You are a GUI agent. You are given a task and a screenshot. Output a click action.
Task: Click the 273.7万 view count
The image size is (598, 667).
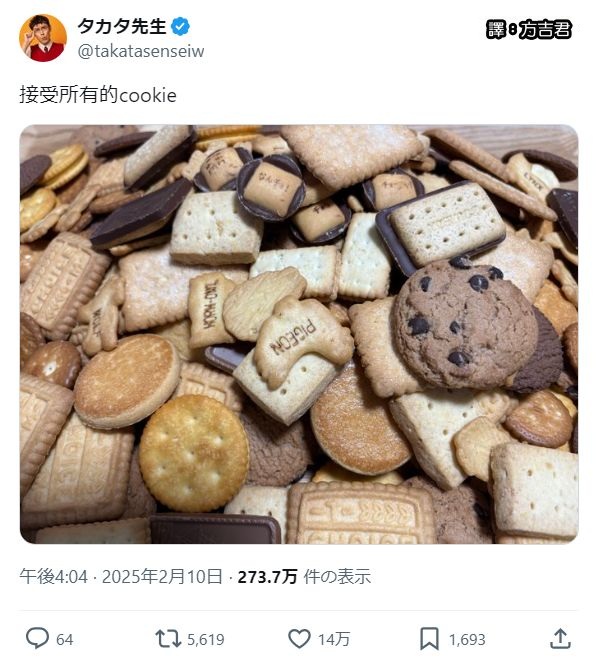coord(267,577)
